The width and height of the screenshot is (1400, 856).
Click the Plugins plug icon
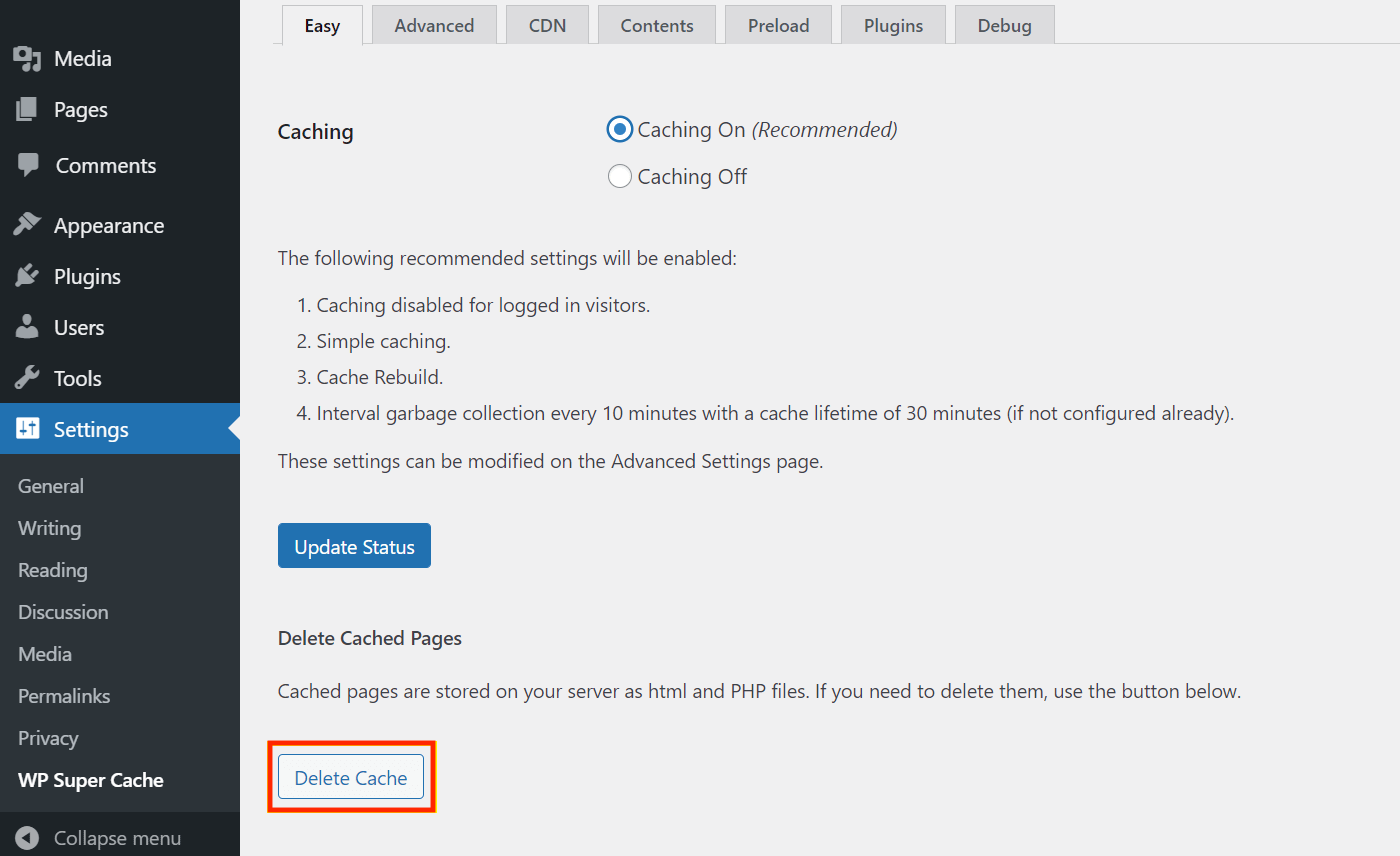click(x=27, y=276)
